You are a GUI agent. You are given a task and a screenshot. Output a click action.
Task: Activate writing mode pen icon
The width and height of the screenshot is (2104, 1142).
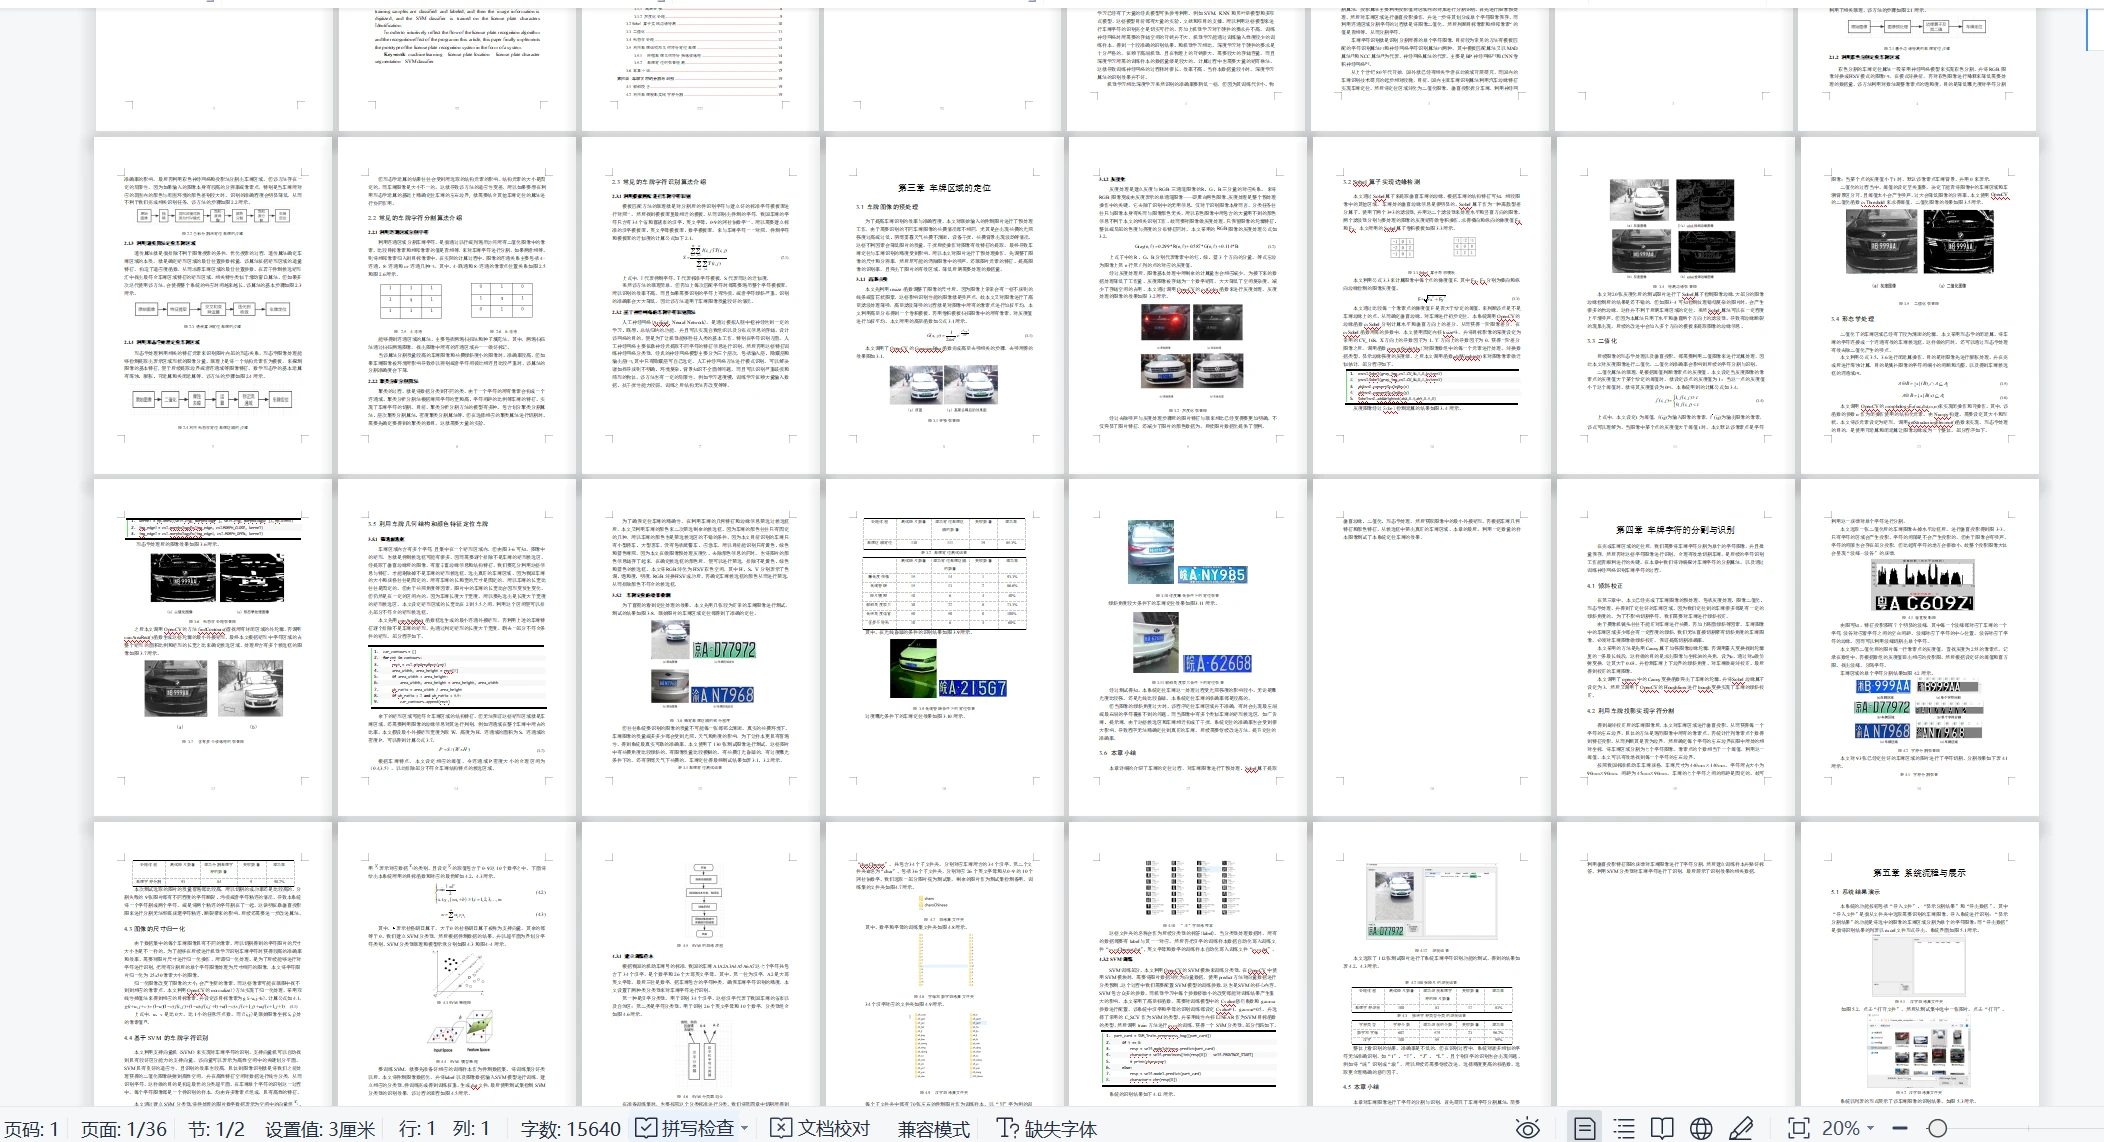1741,1129
